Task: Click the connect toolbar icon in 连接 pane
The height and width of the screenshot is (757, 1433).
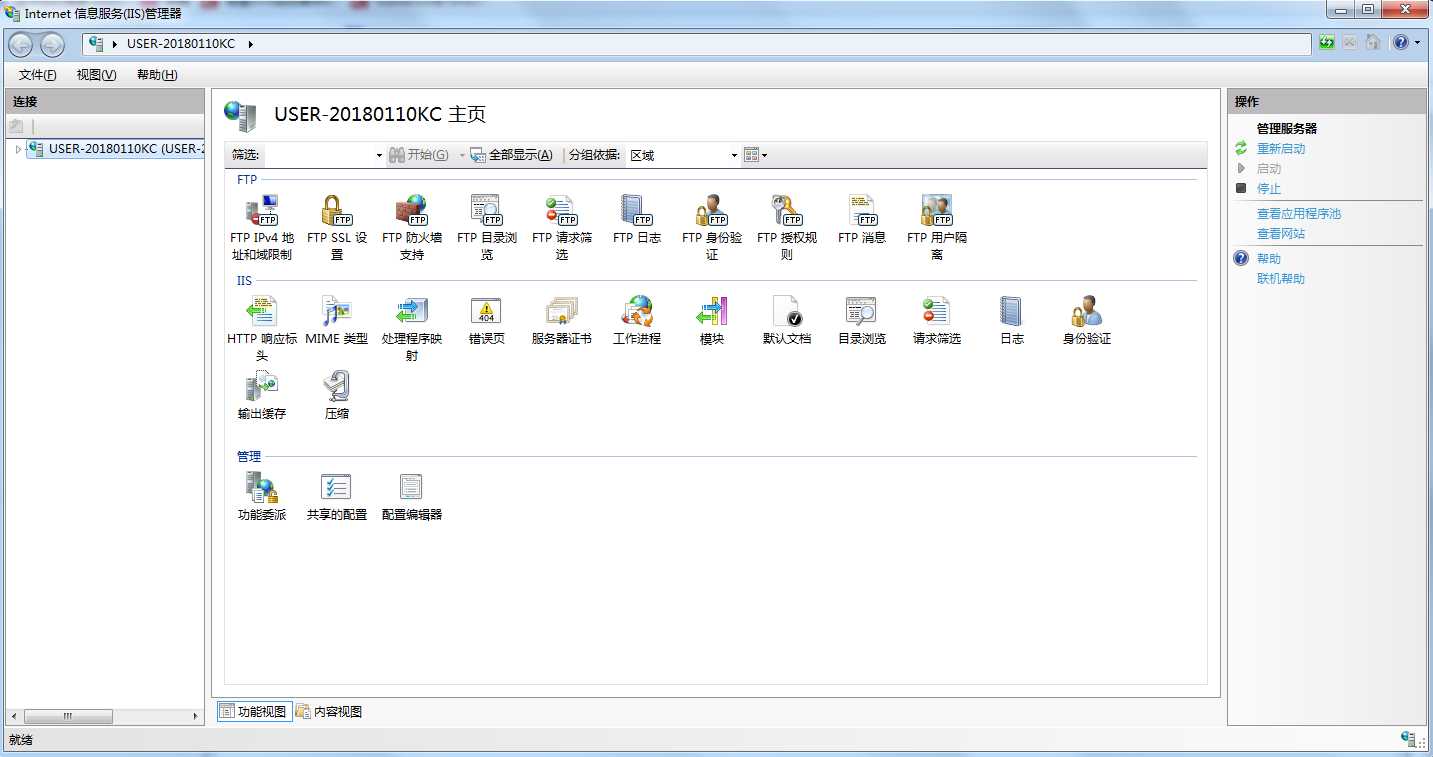Action: coord(16,126)
